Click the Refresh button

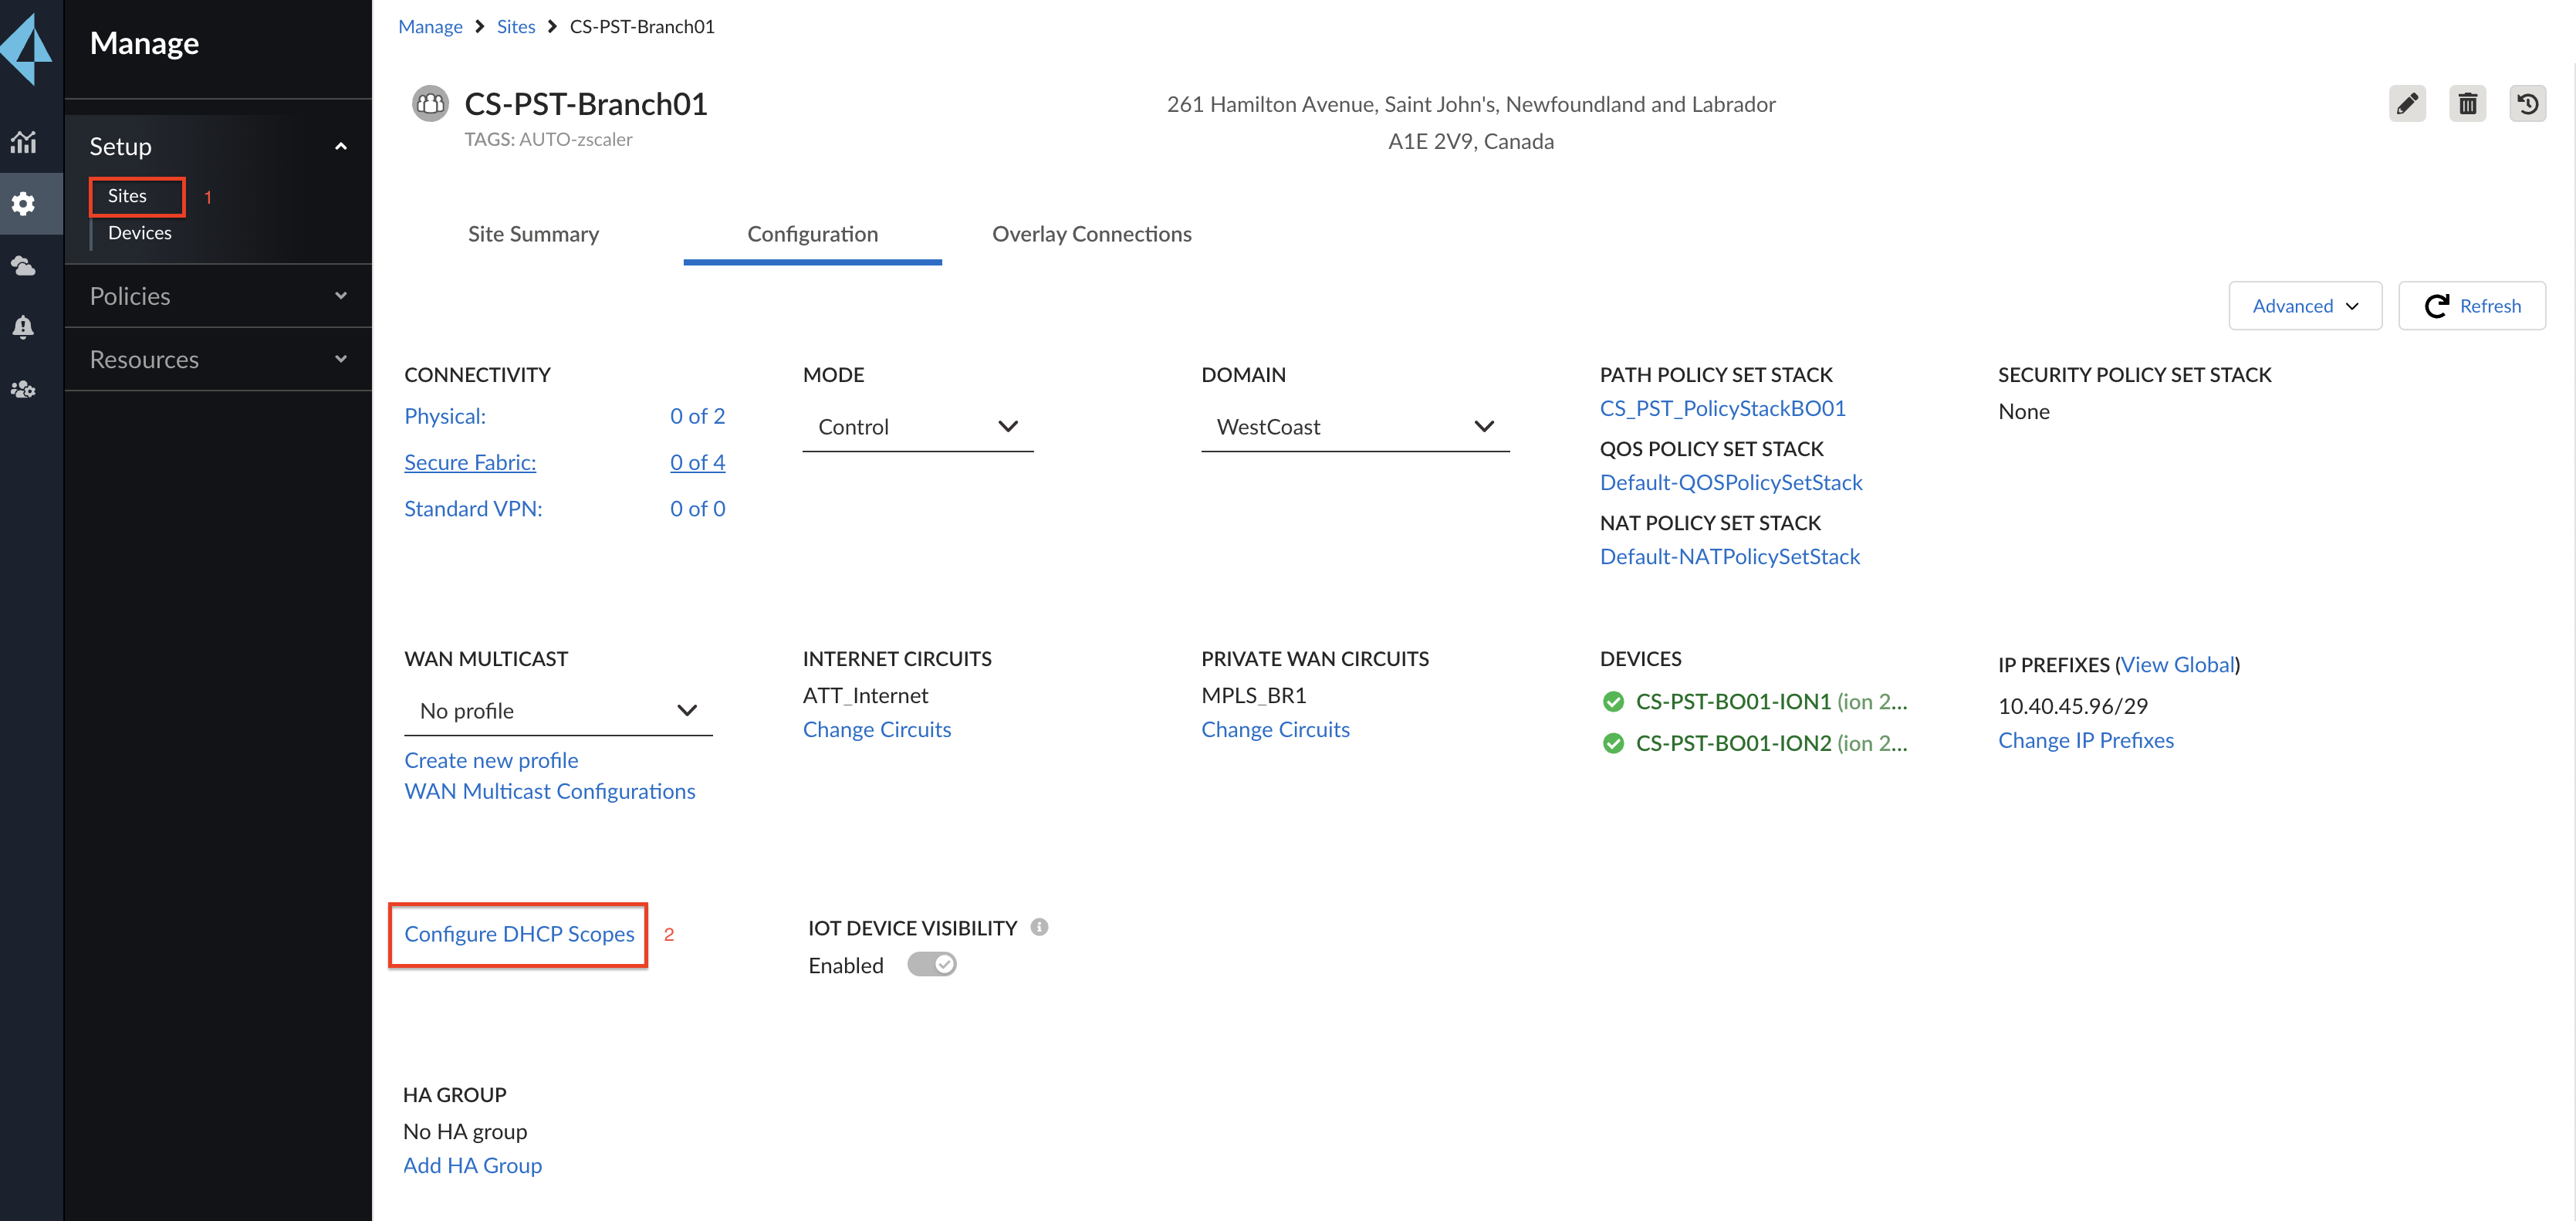[2471, 306]
